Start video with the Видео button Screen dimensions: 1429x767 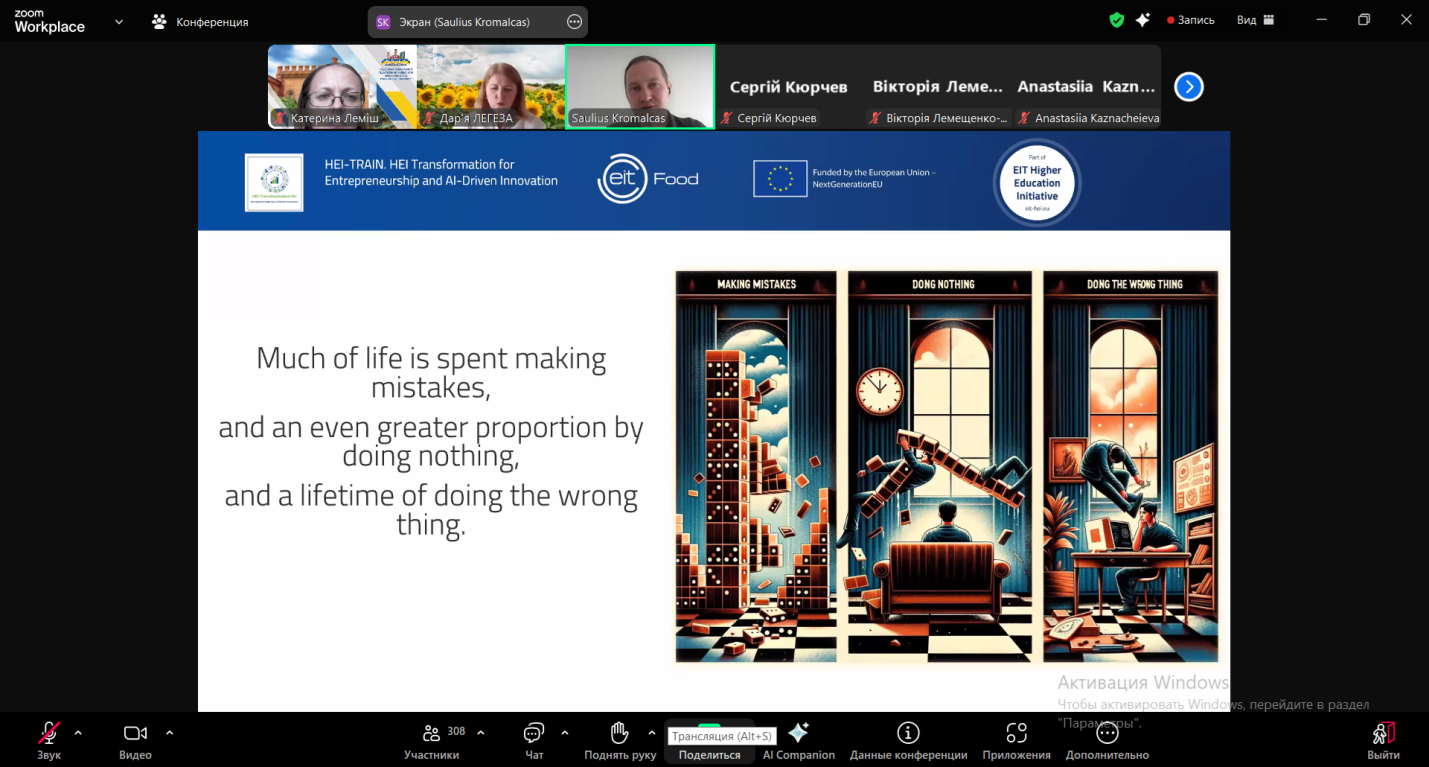click(135, 740)
